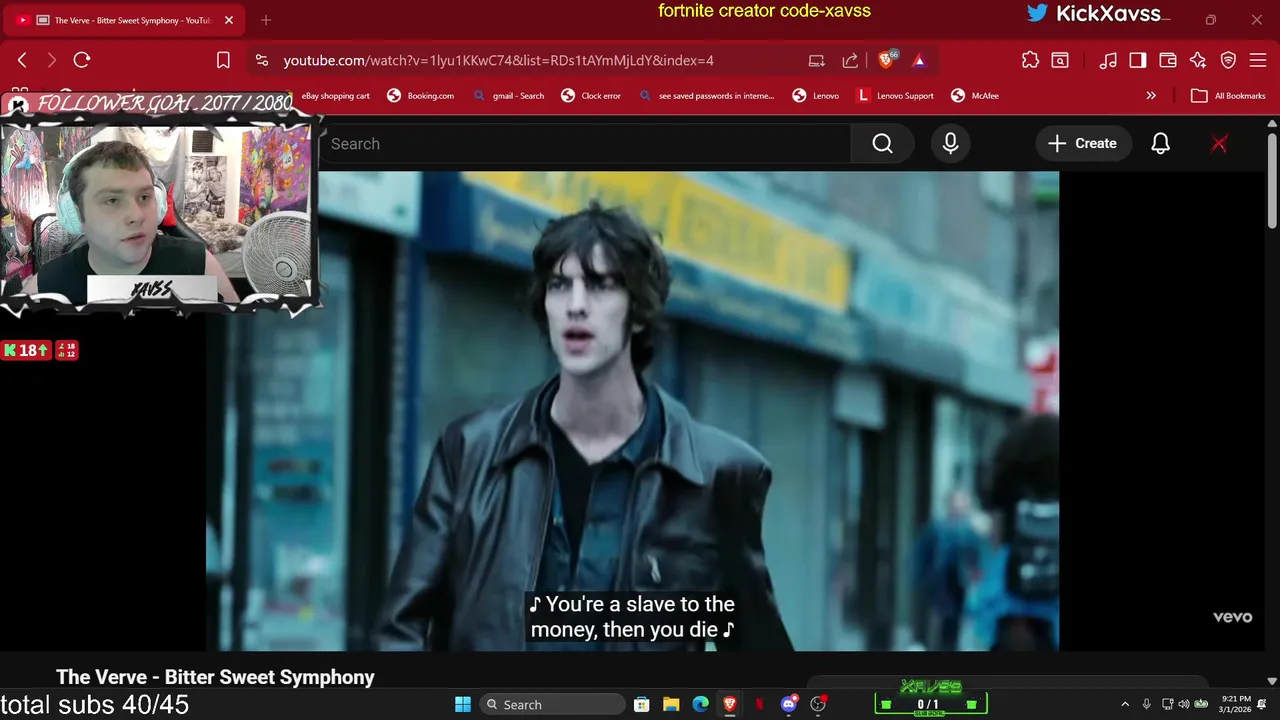Open the All Bookmarks folder
Image resolution: width=1280 pixels, height=720 pixels.
coord(1228,96)
